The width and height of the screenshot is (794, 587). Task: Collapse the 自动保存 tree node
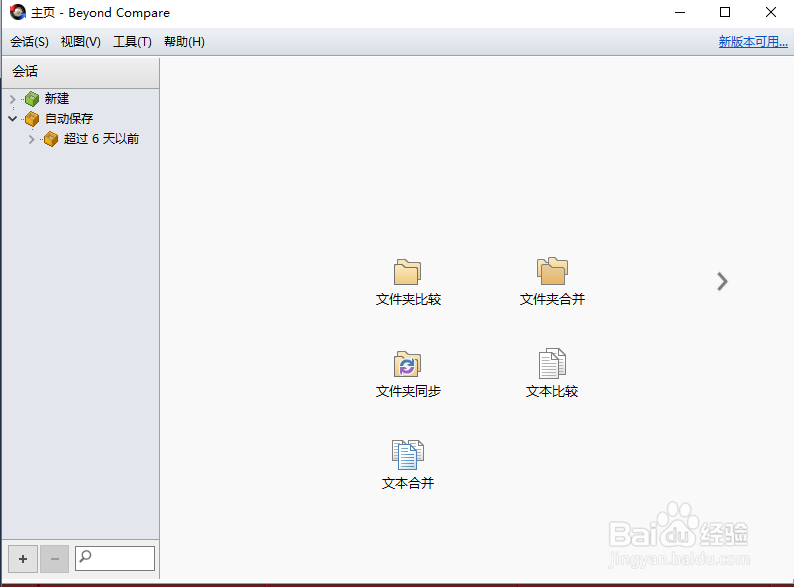13,119
